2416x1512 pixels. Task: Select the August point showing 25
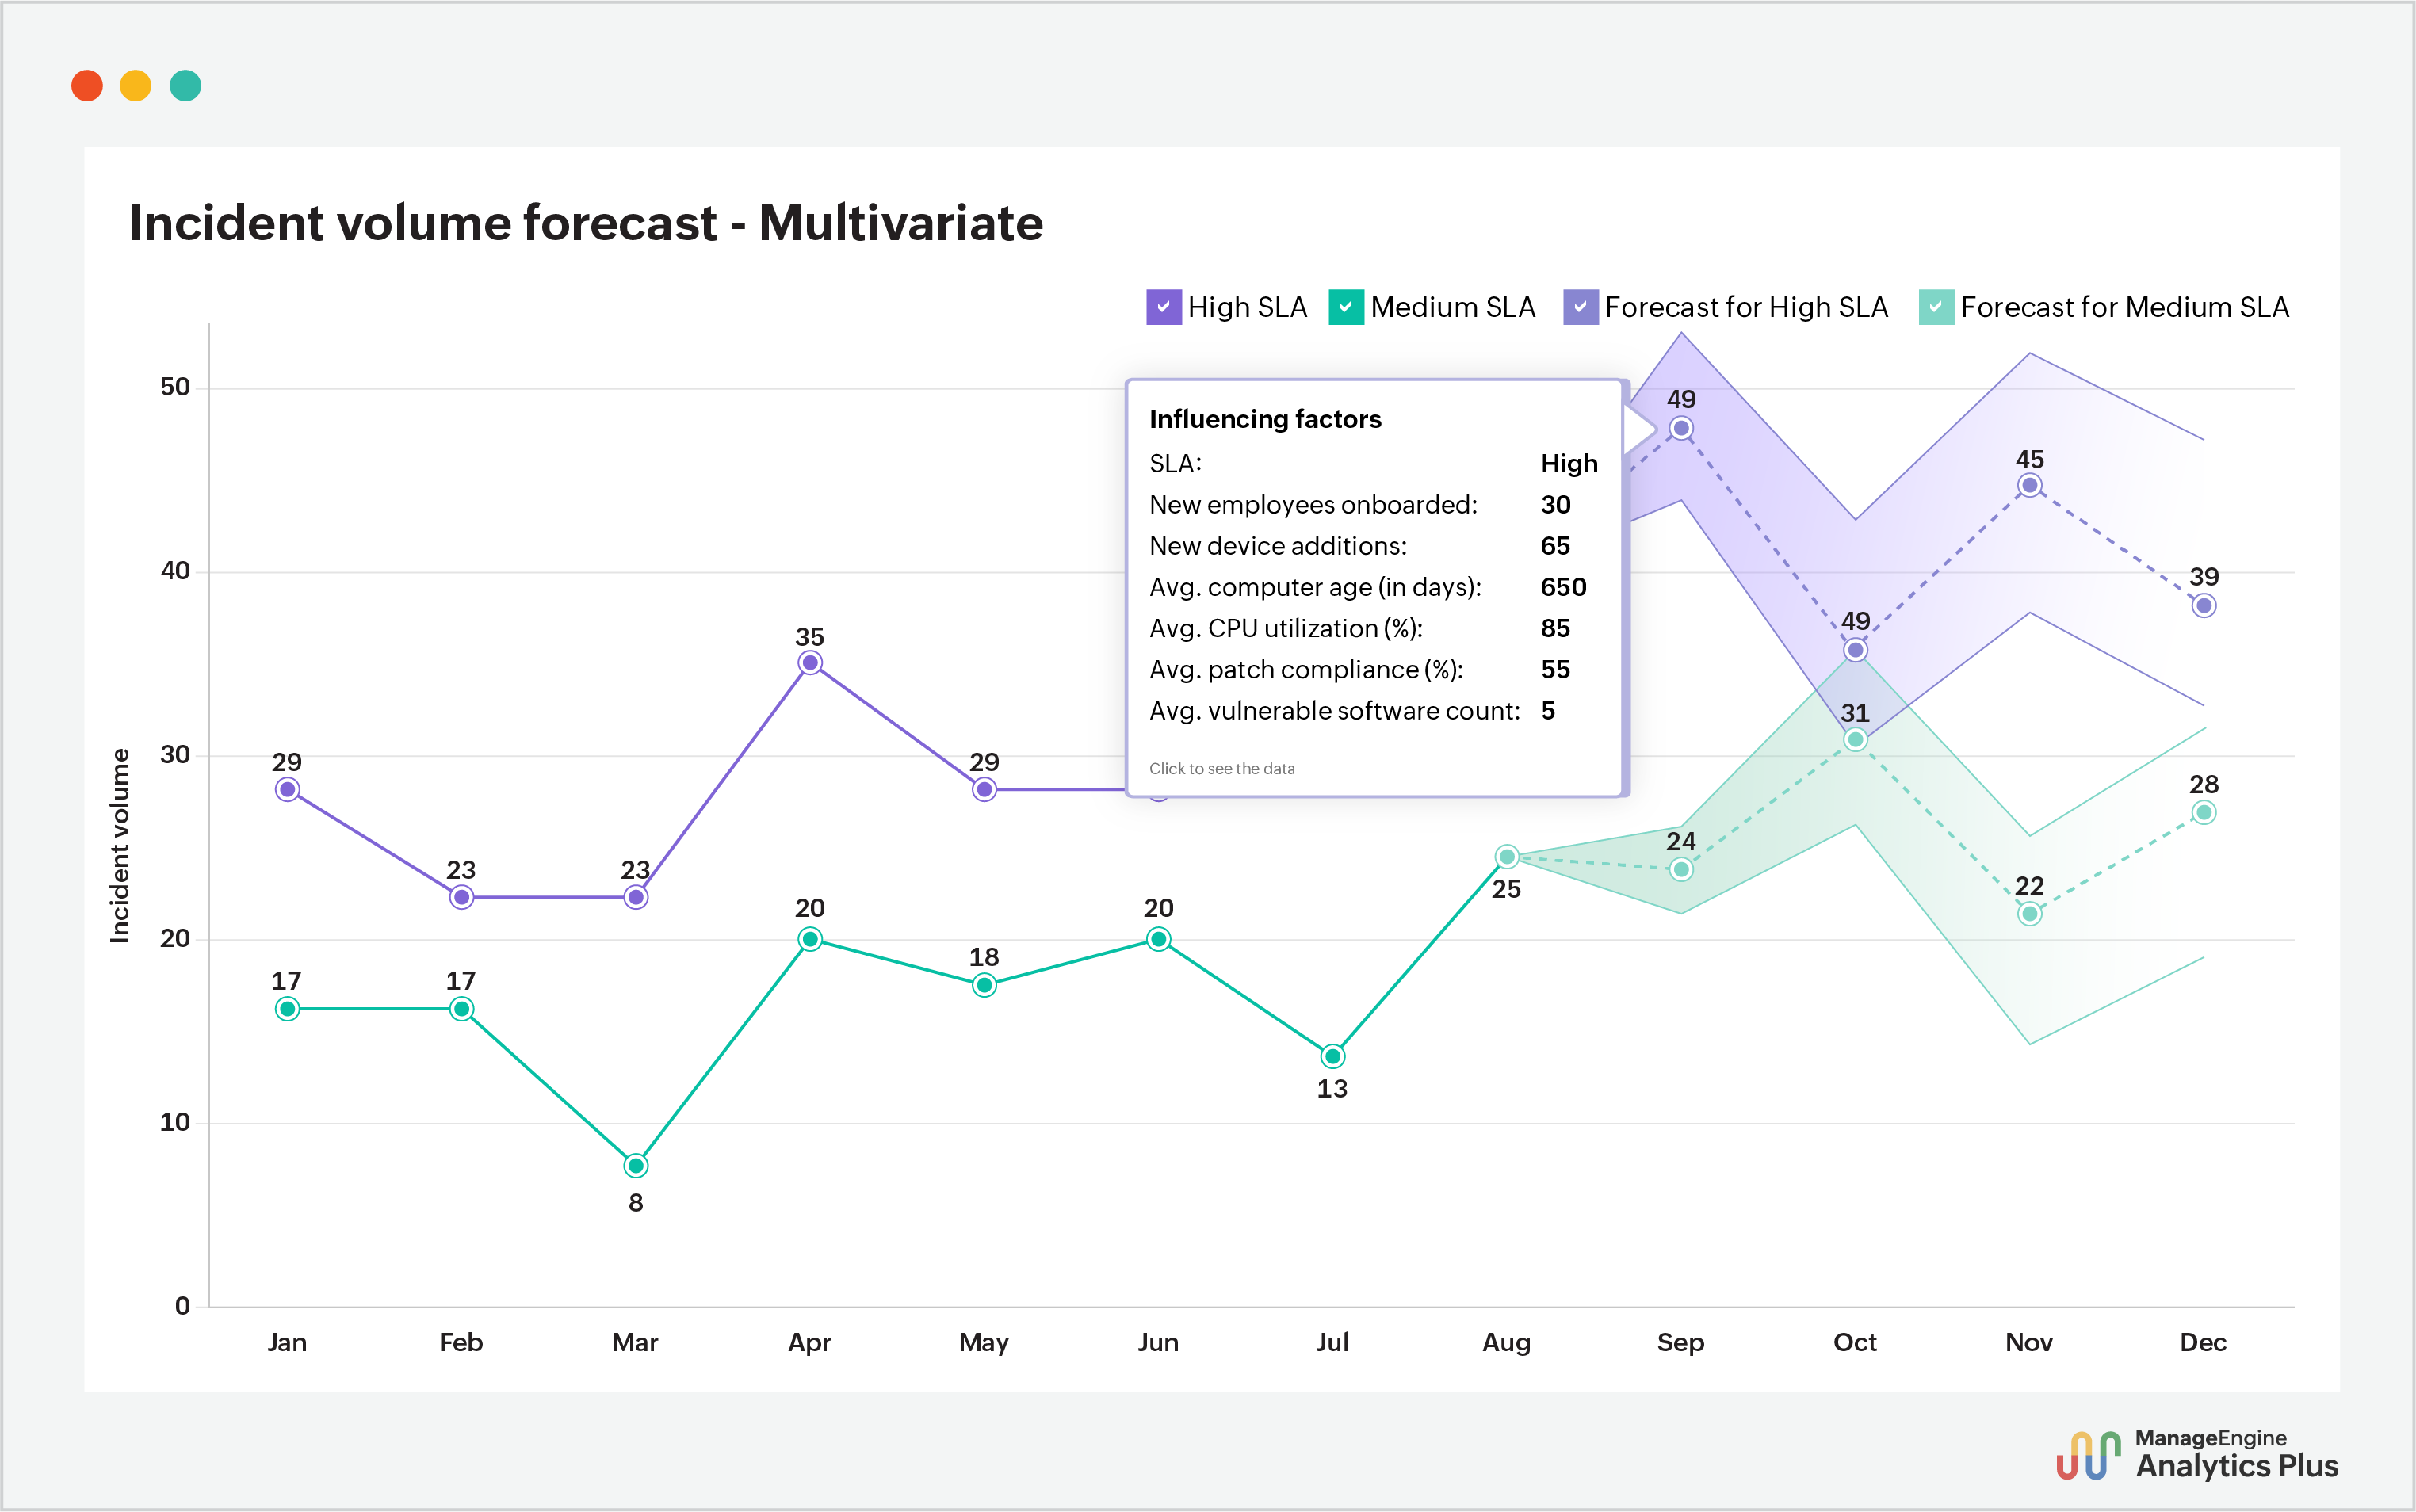(1506, 856)
